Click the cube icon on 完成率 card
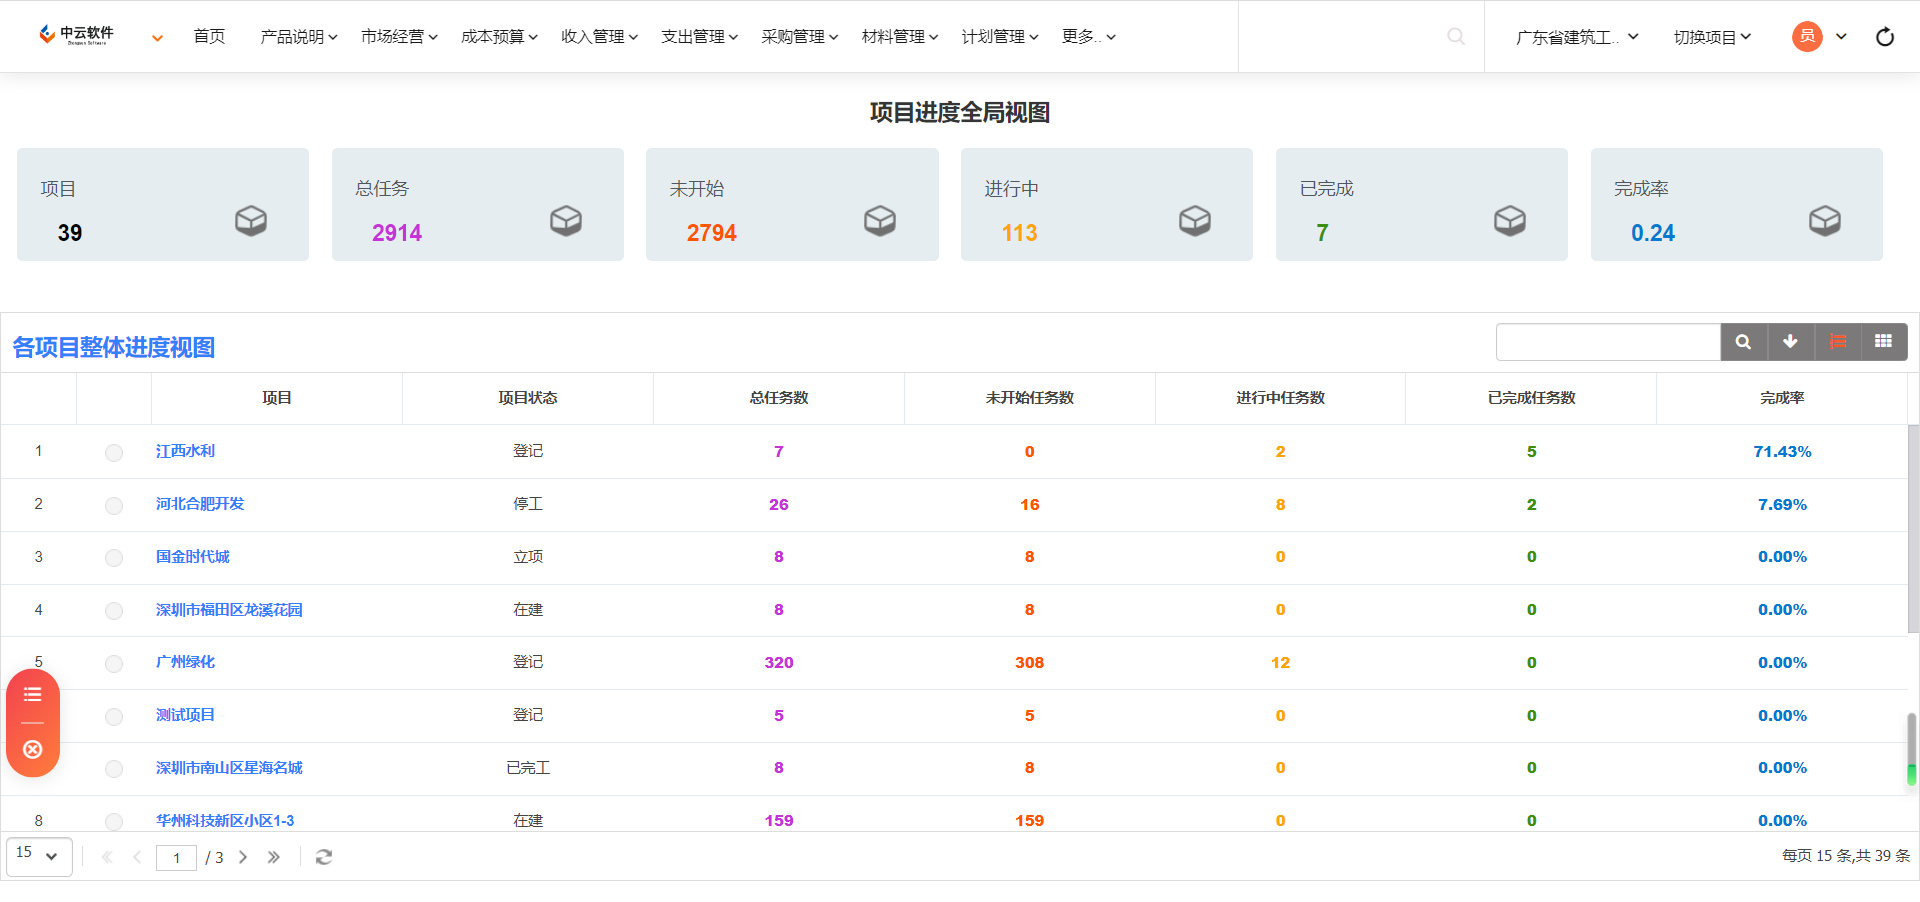 [1825, 220]
